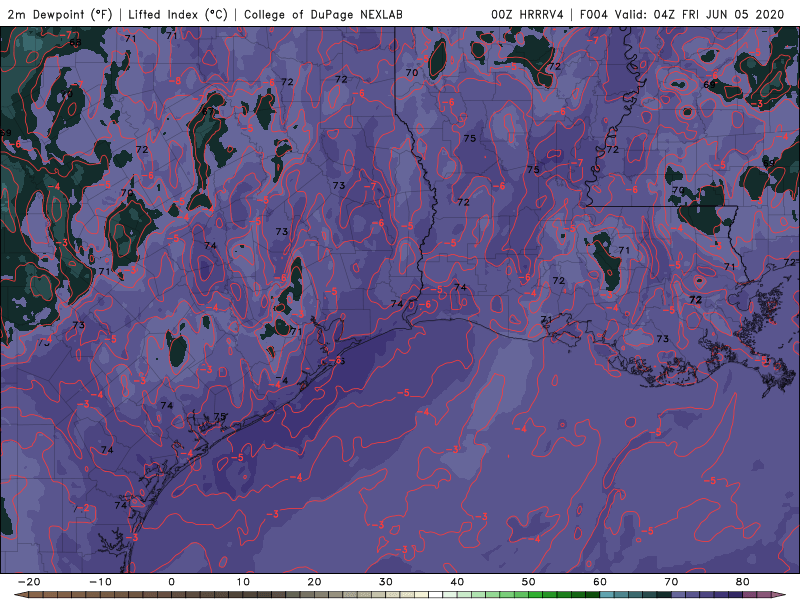Click the "67" dewpoint value on the map
Viewport: 800px width, 600px height.
coord(208,111)
